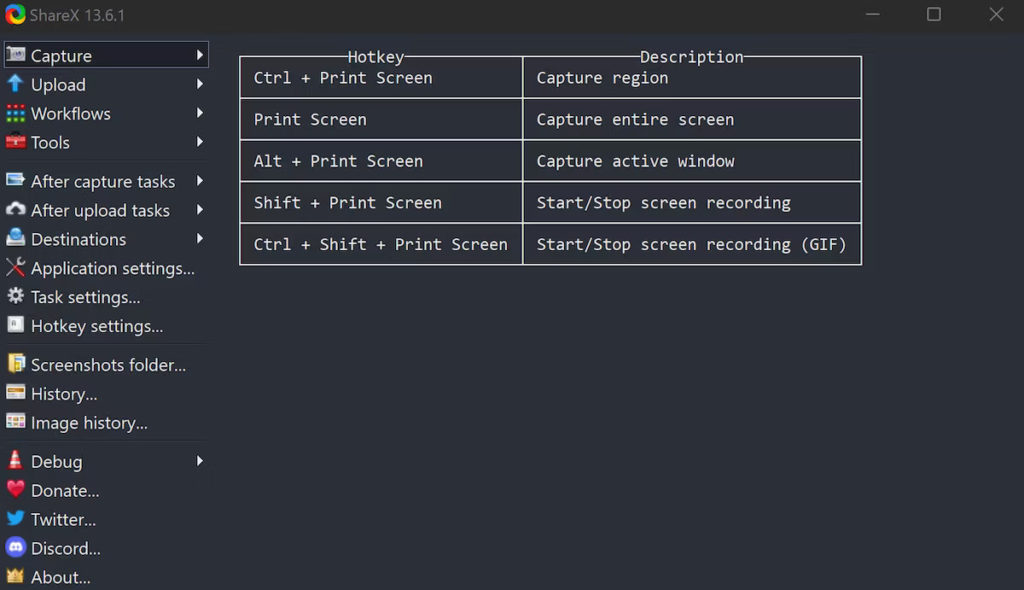Click the camera icon beside Capture
1024x590 pixels.
pyautogui.click(x=15, y=55)
